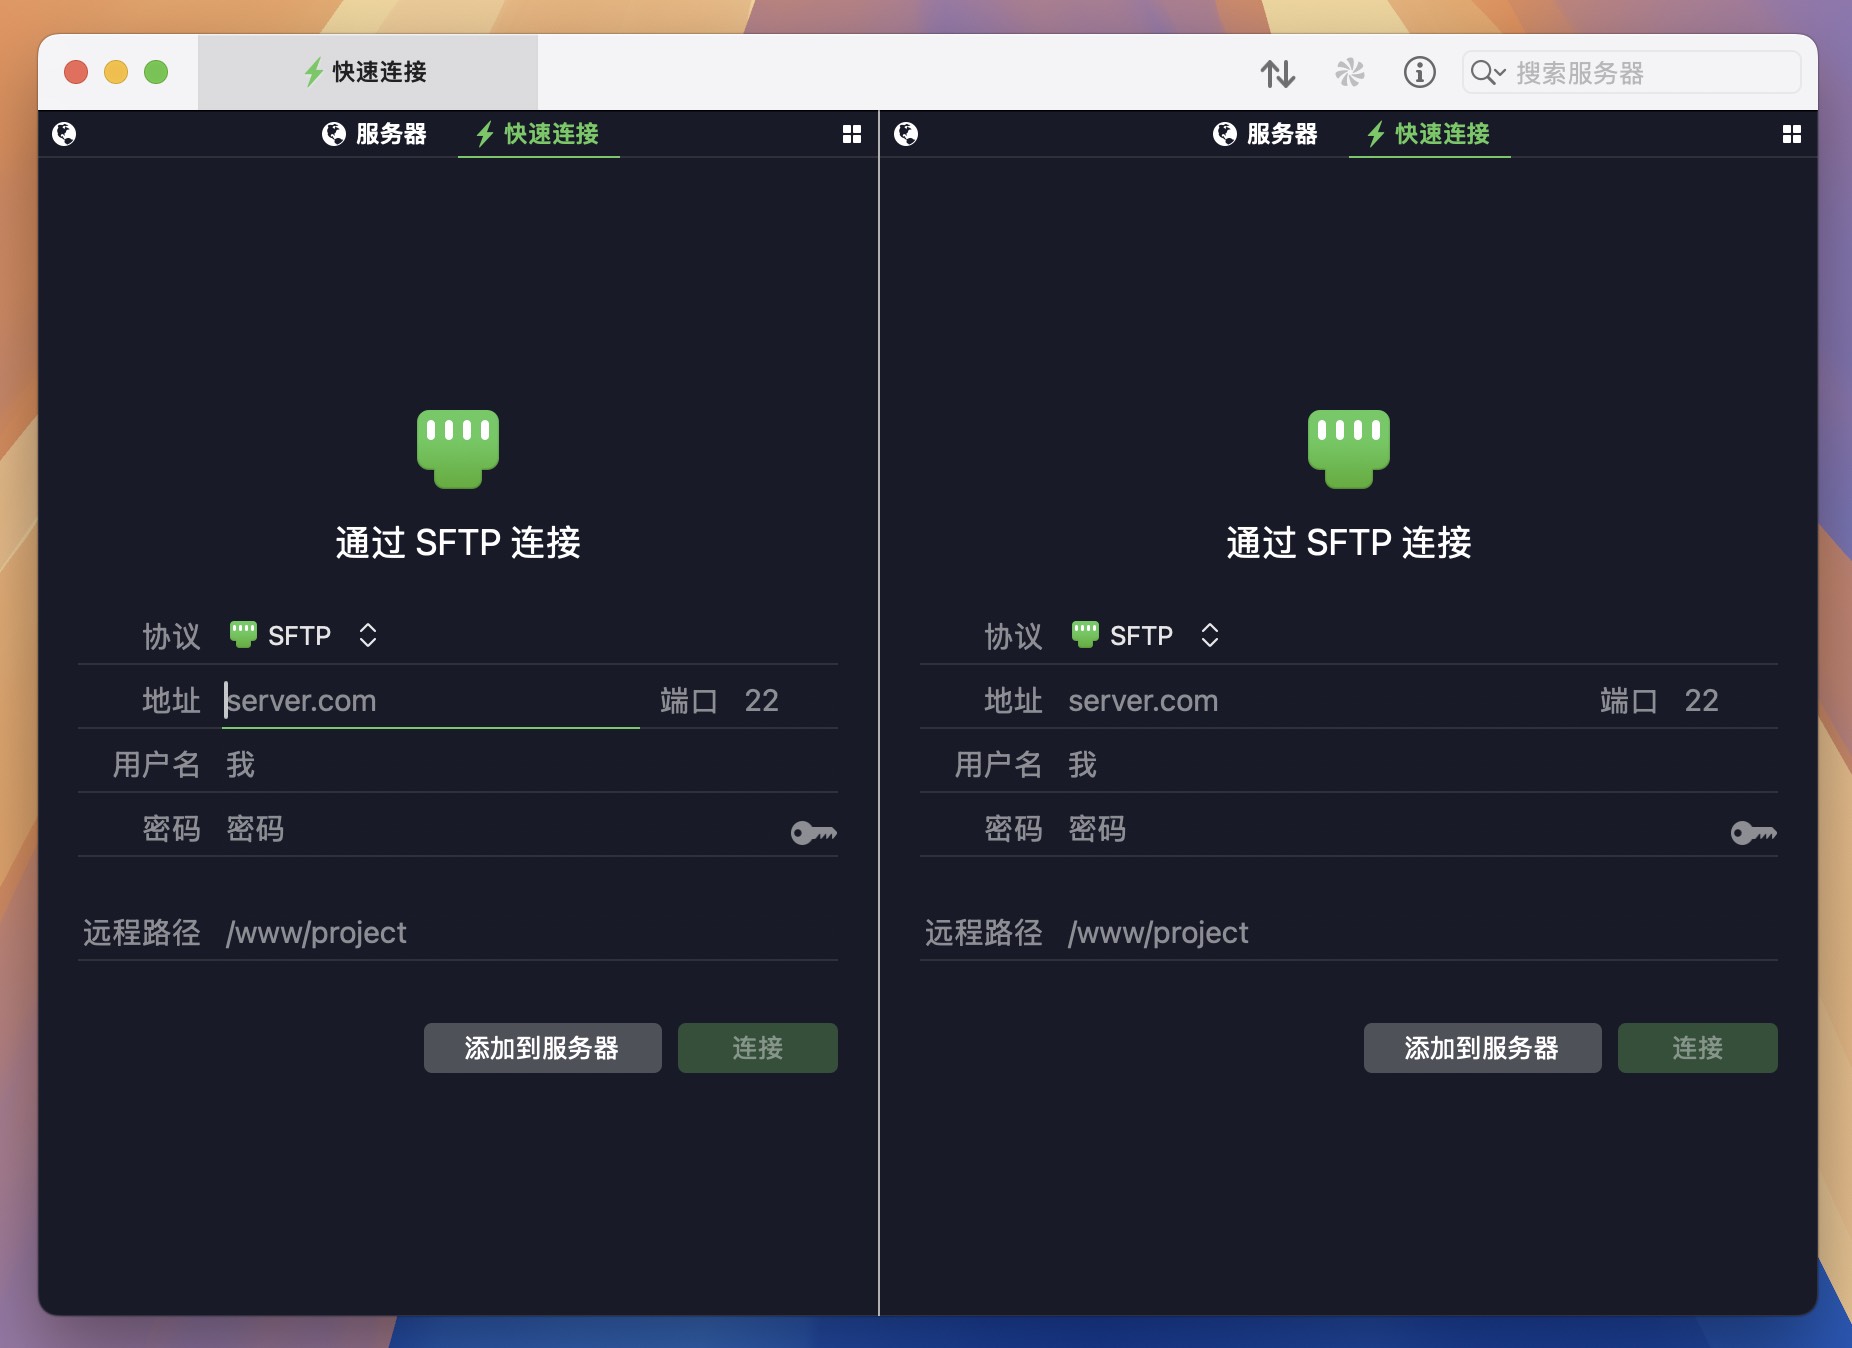Click the green SFTP plug icon above 通过 SFTP 连接
Screen dimensions: 1852x1348
(x=458, y=449)
